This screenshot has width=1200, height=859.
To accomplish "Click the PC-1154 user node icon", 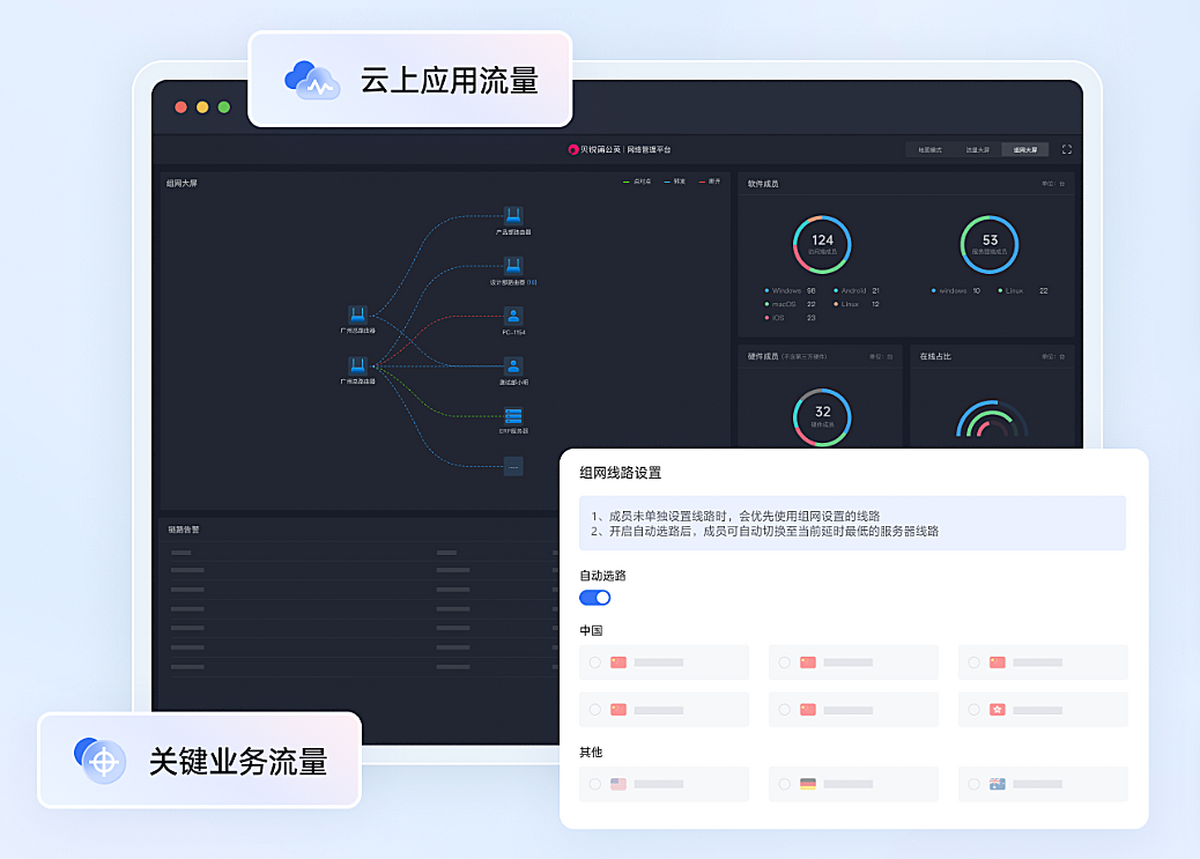I will [x=513, y=316].
